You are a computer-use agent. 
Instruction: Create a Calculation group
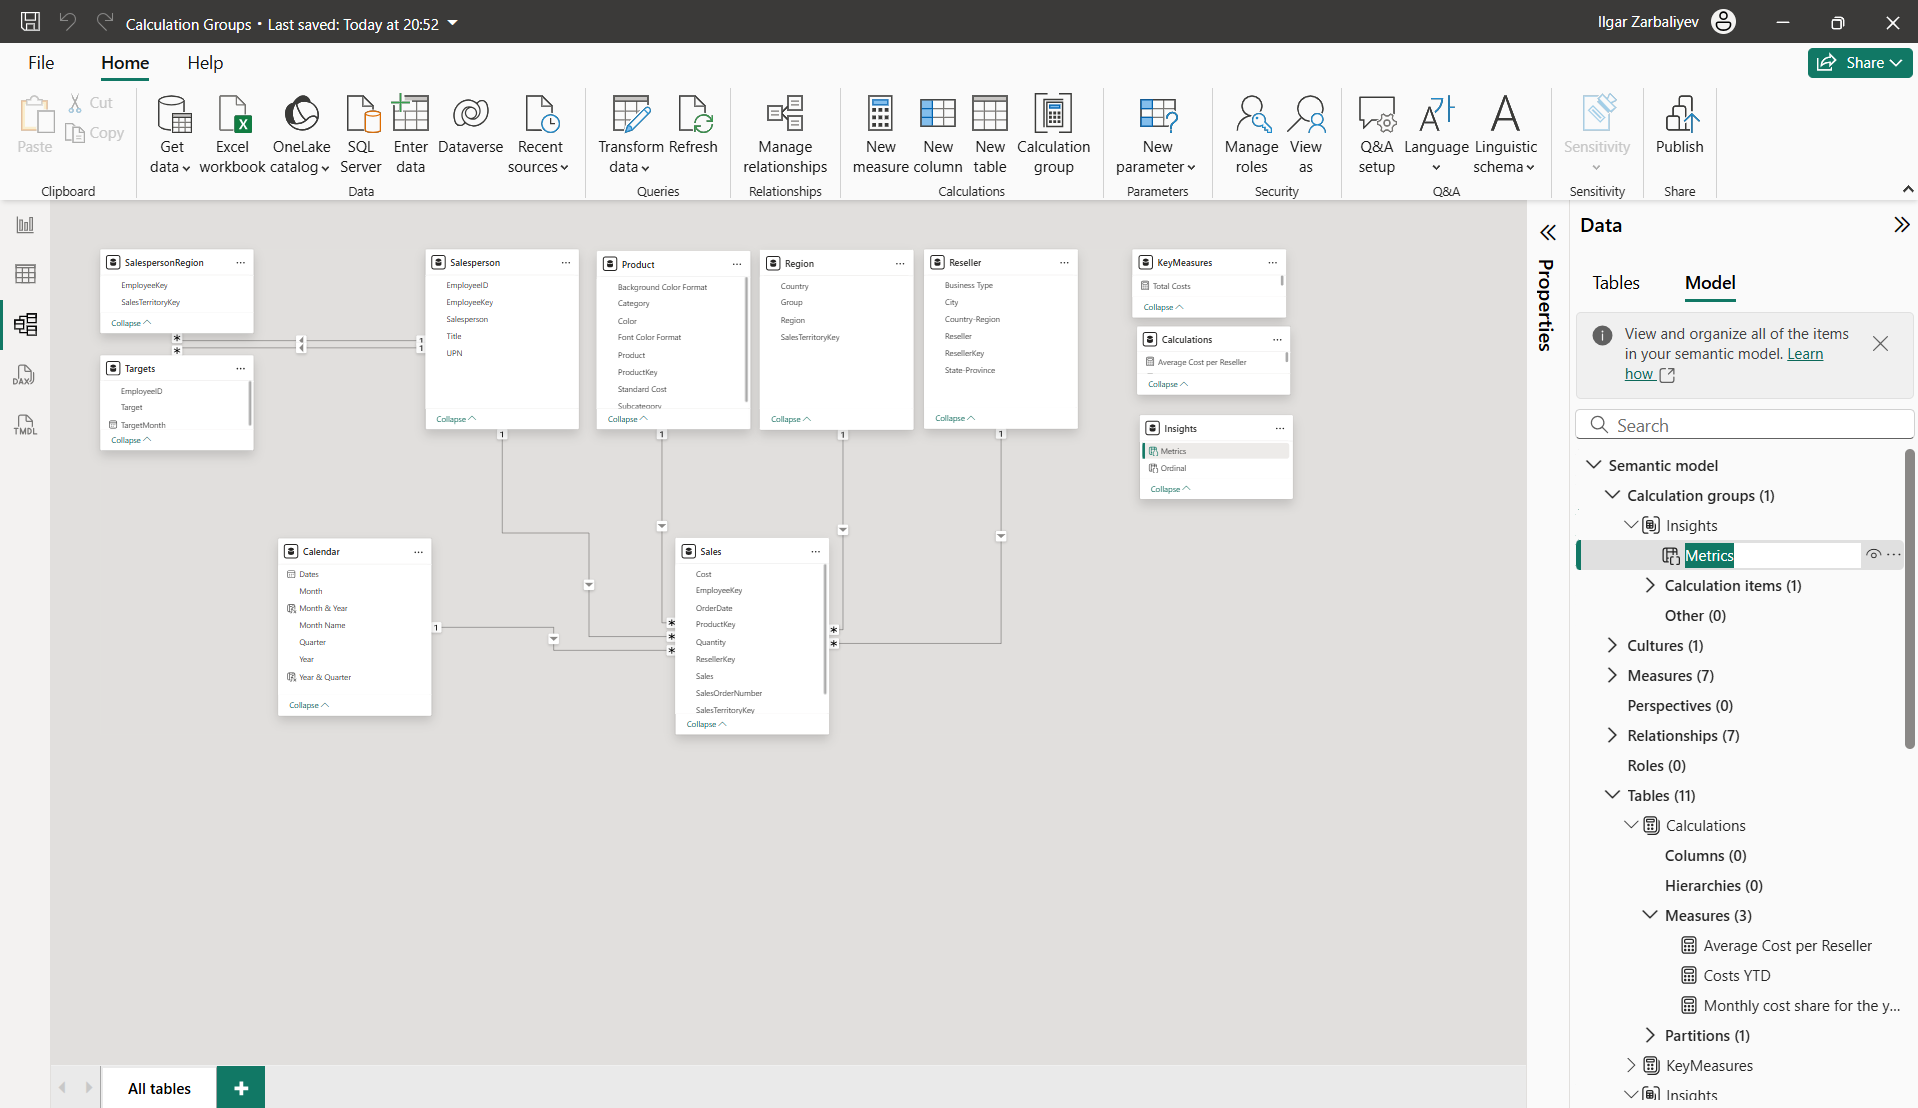(1053, 135)
